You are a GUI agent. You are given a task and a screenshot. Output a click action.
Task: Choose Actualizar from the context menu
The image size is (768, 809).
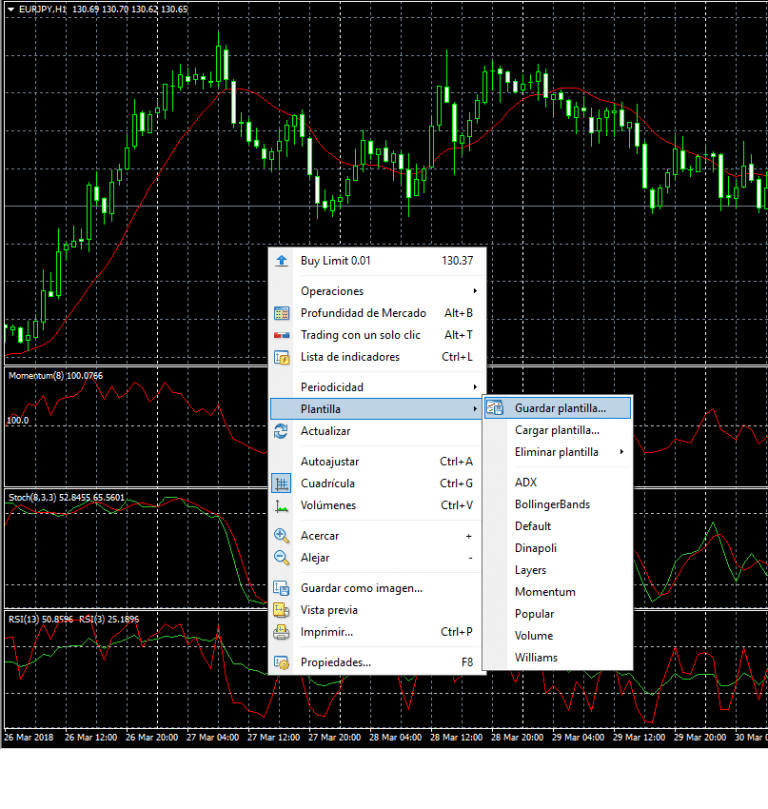(x=377, y=431)
